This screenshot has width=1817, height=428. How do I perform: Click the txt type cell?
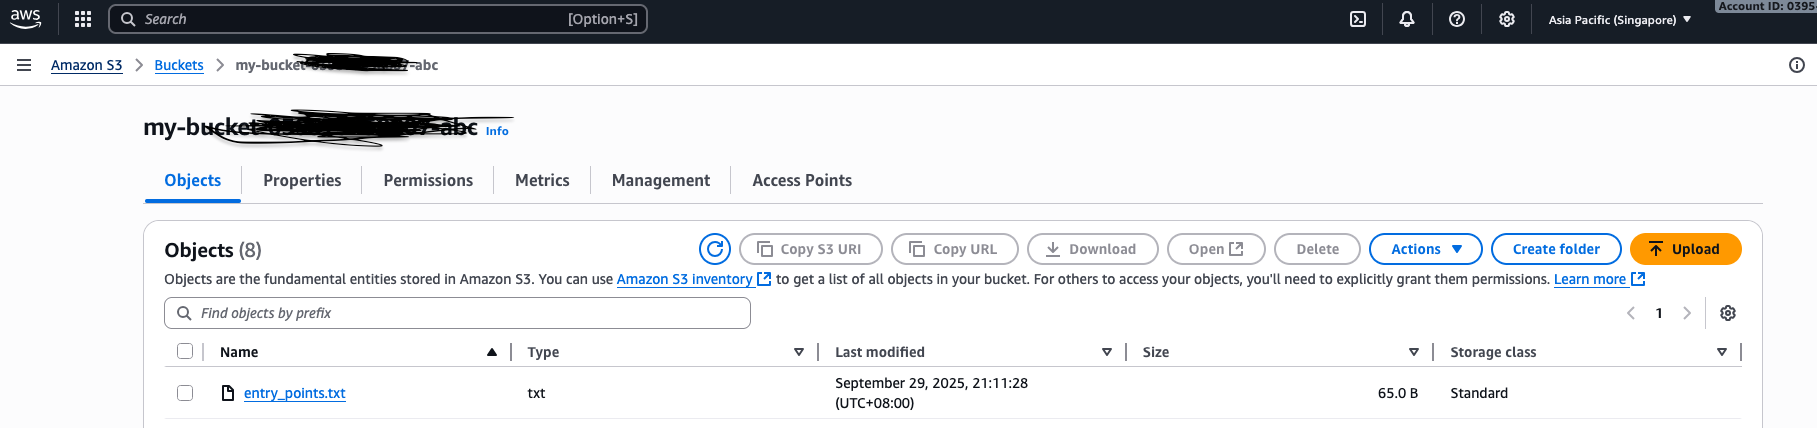[x=536, y=393]
